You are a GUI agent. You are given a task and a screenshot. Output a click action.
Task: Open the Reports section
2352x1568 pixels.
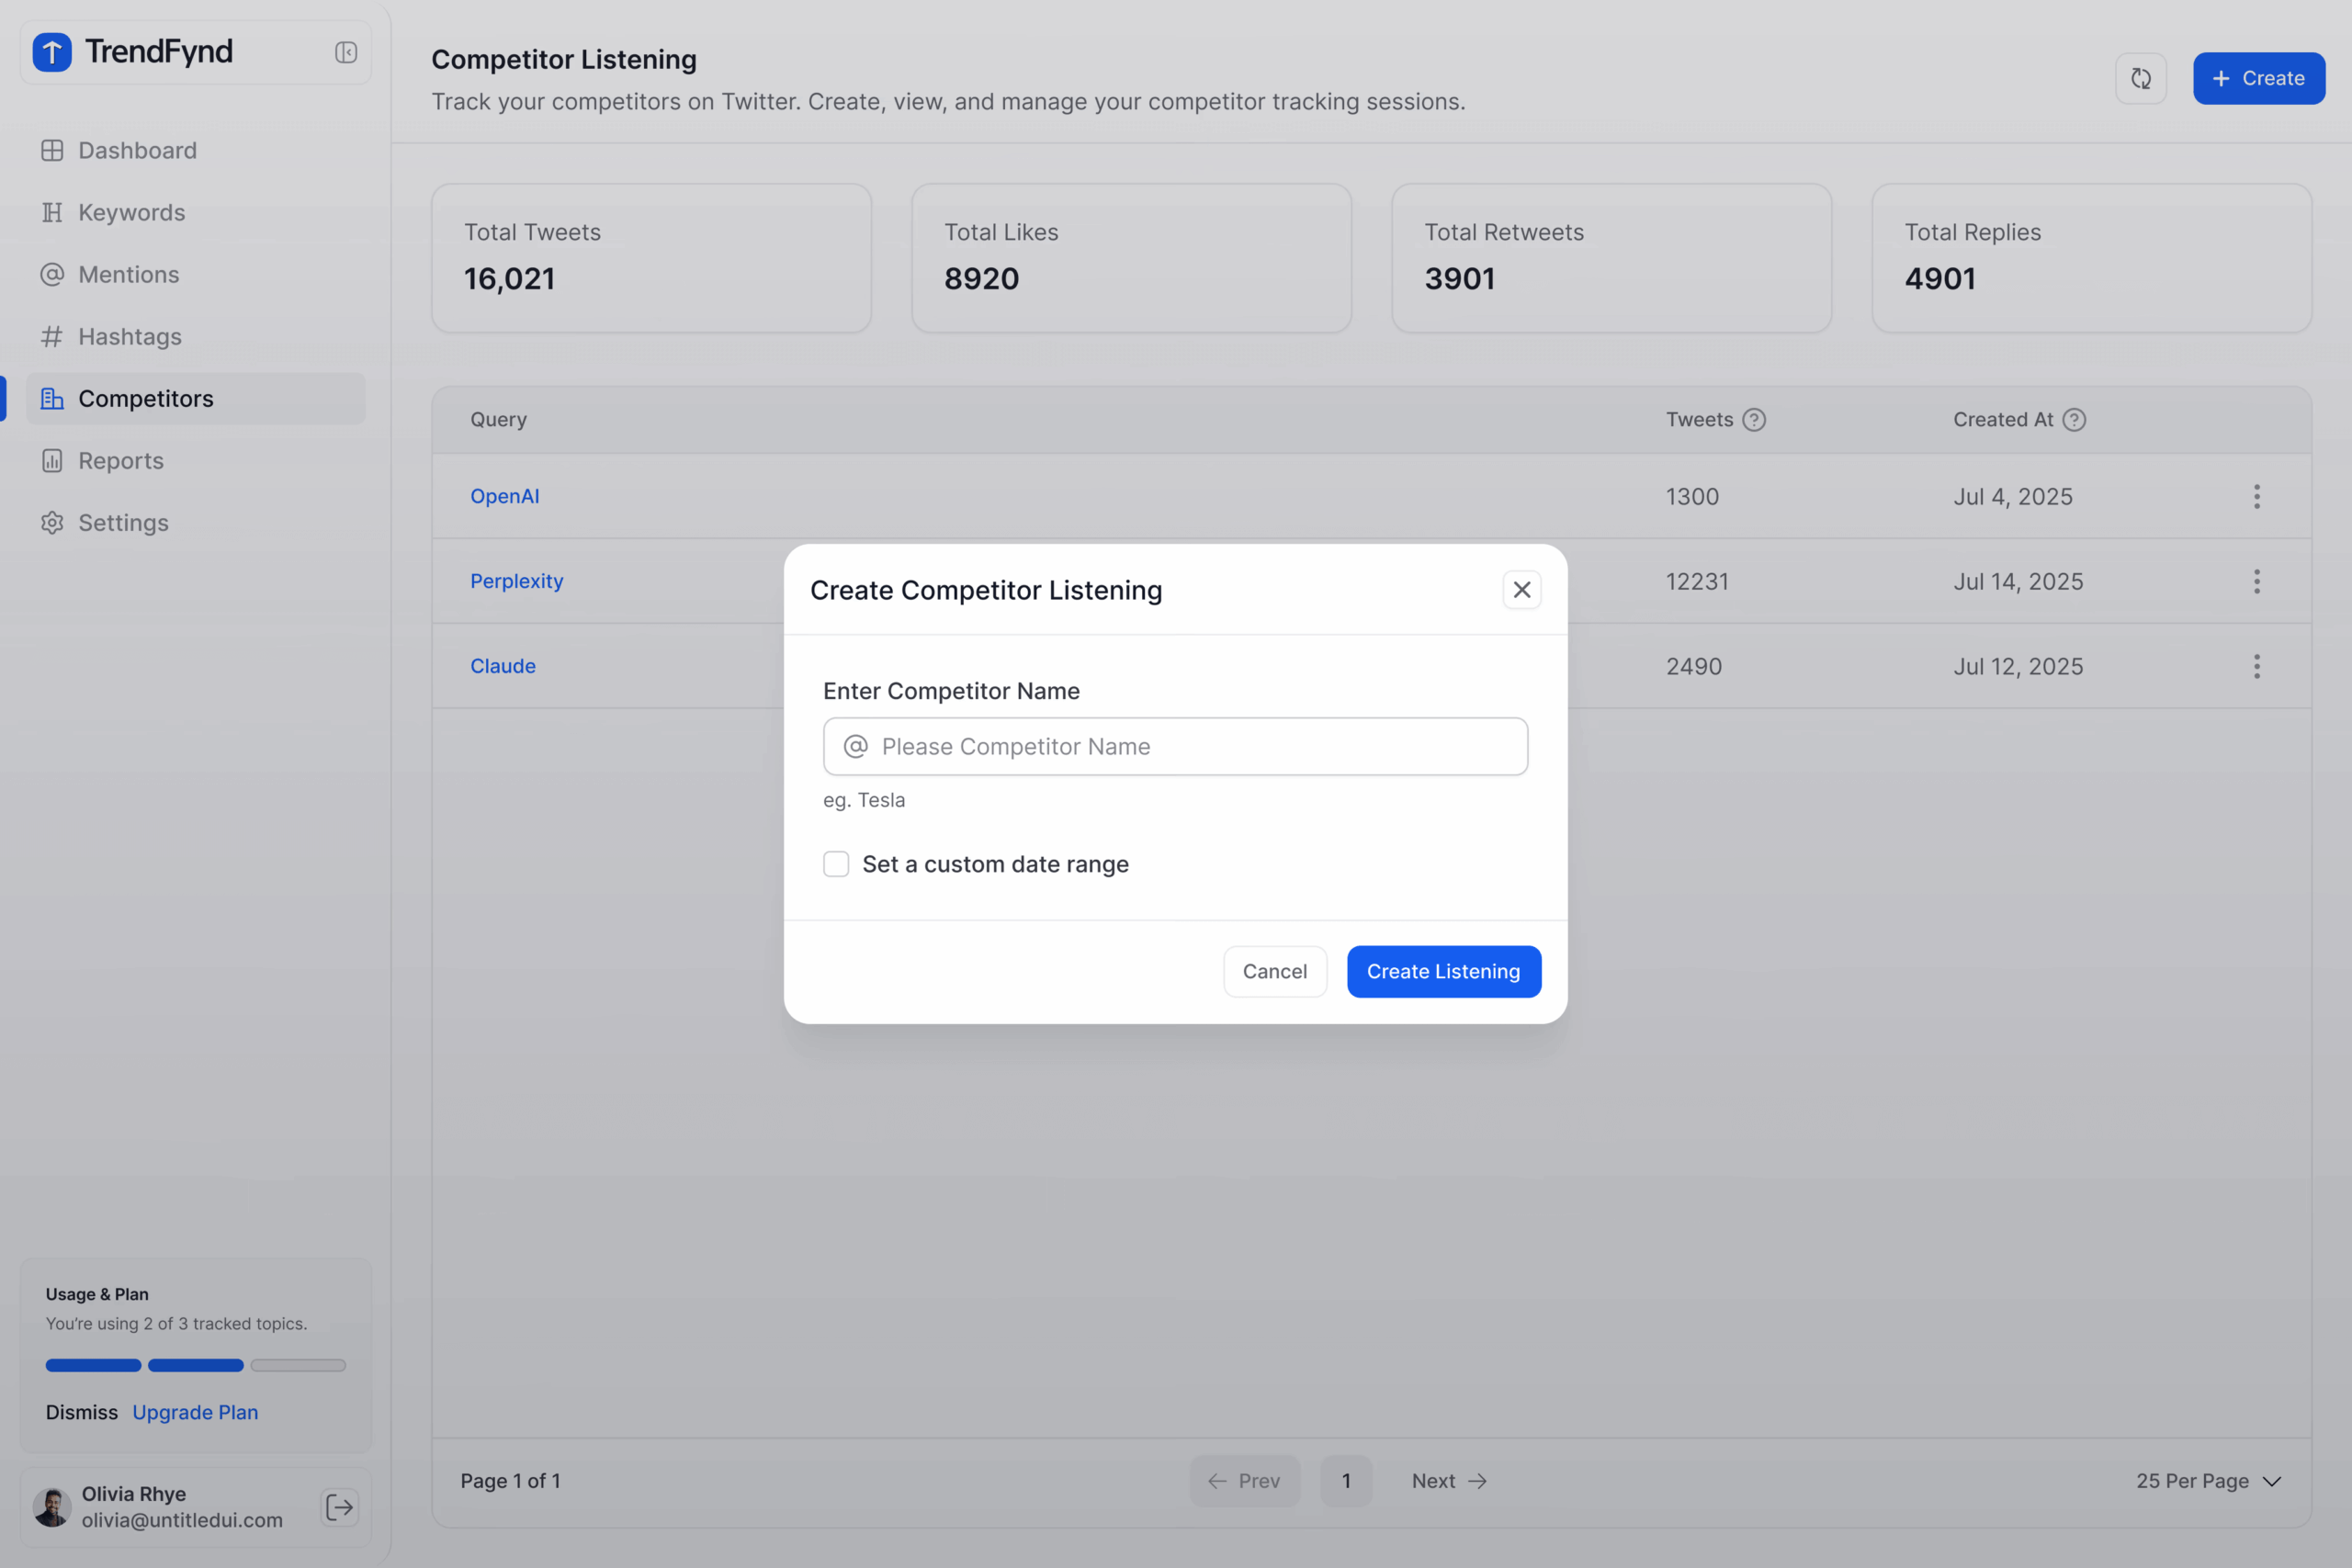196,460
